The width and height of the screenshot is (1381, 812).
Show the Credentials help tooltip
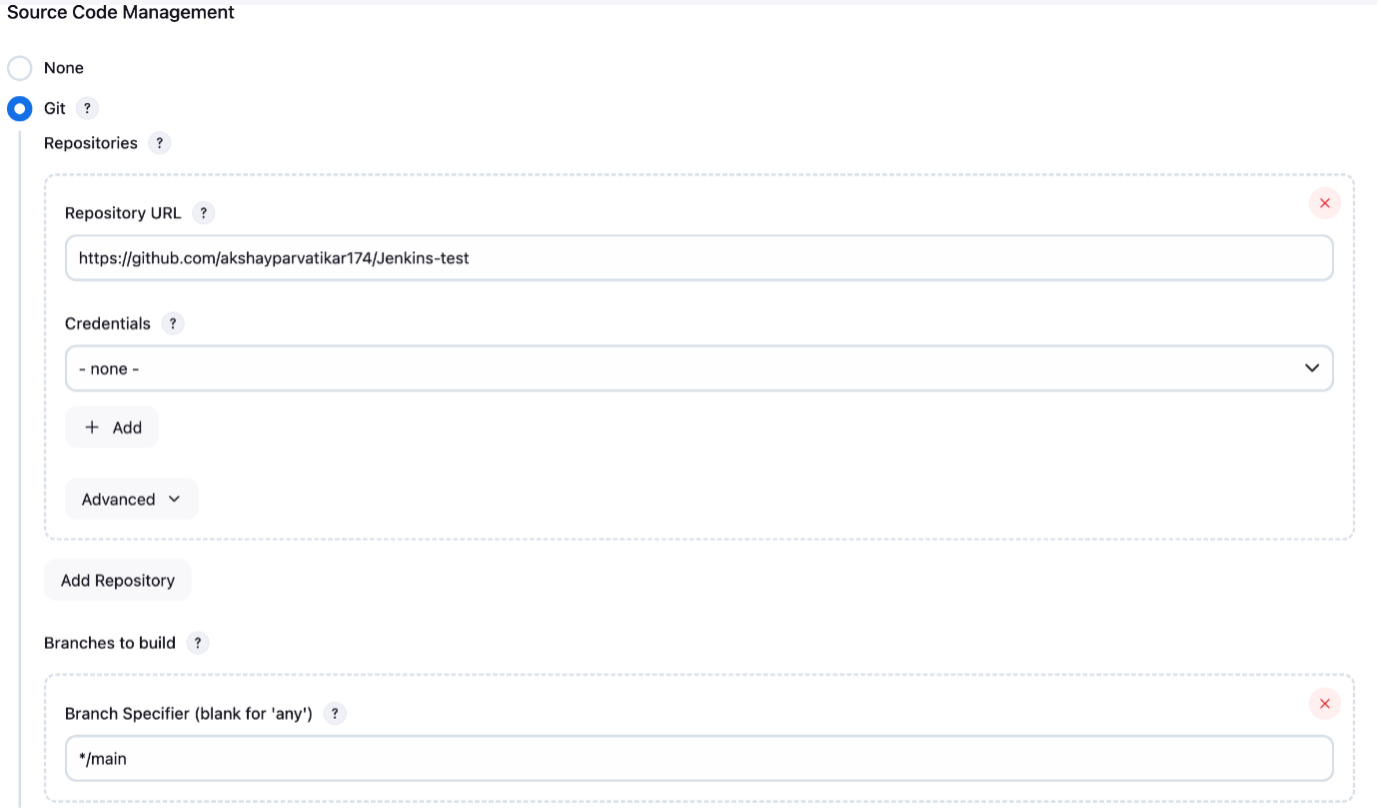172,323
